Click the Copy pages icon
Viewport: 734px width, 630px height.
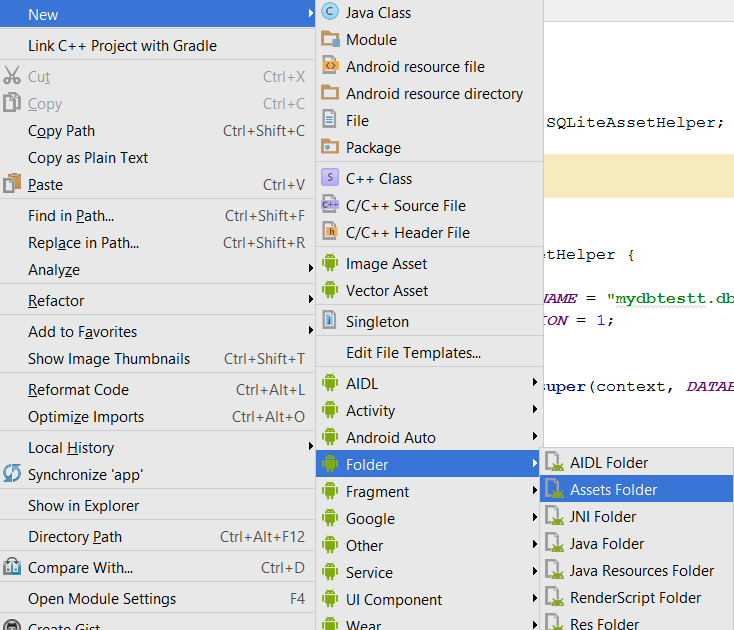[12, 103]
